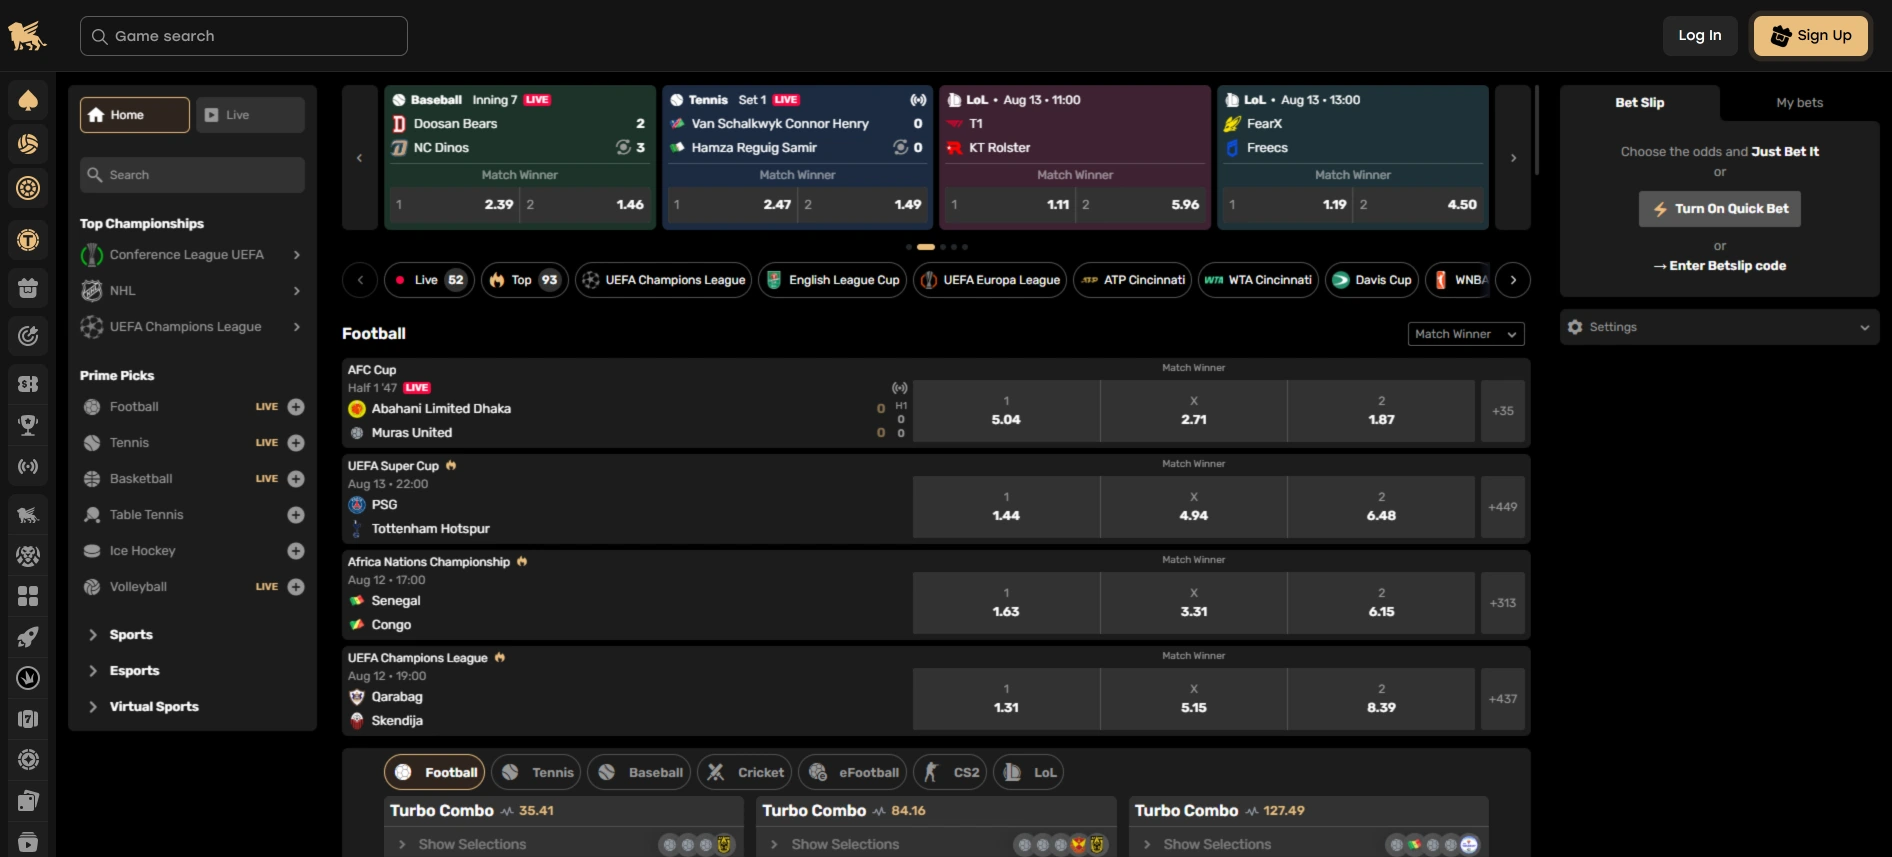The width and height of the screenshot is (1892, 857).
Task: Switch to Home mode in sidebar
Action: coord(135,115)
